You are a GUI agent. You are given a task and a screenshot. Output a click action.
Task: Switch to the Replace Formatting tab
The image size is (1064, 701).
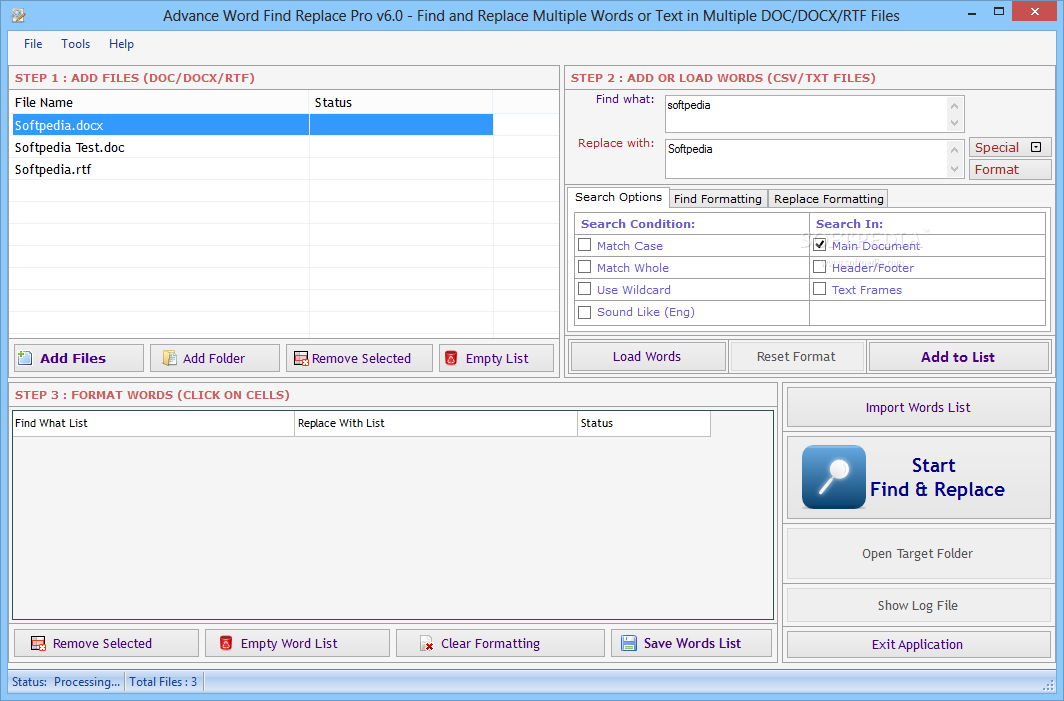coord(829,199)
